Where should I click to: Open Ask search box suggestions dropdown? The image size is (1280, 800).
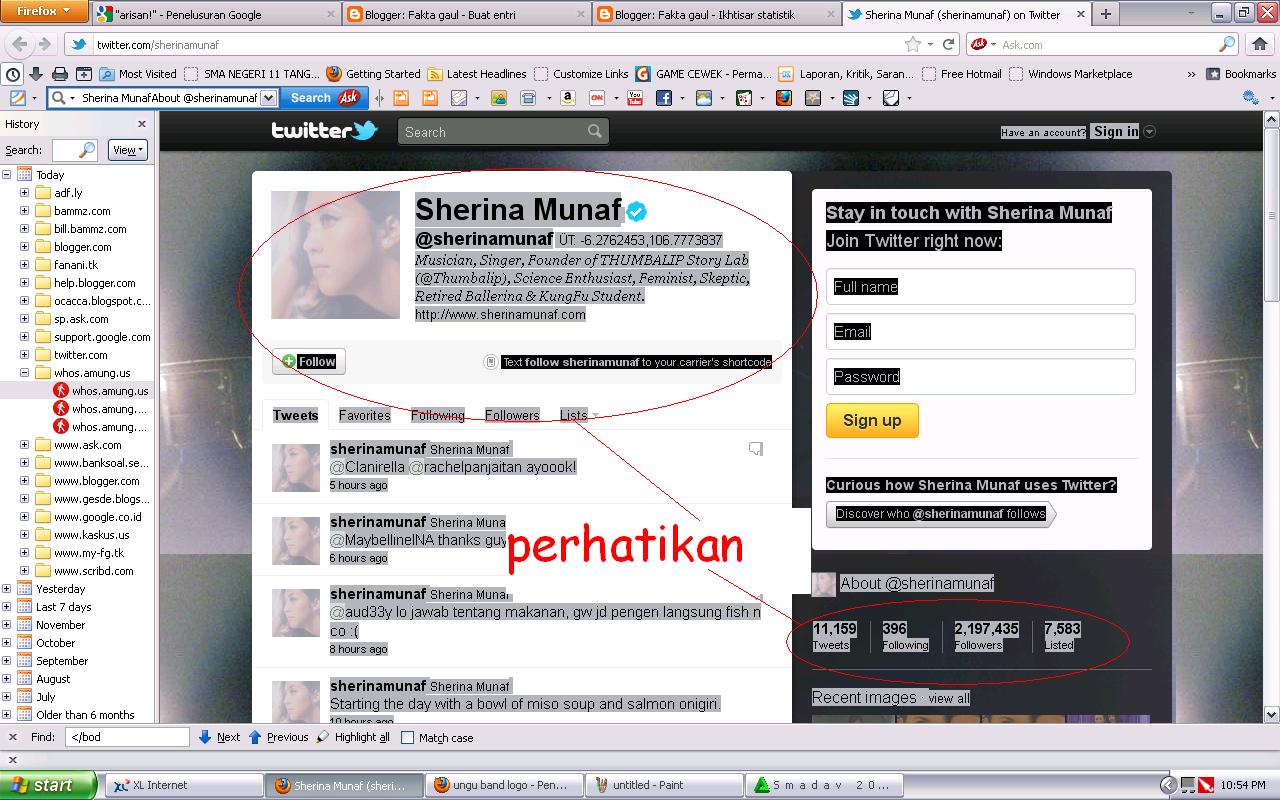point(268,98)
